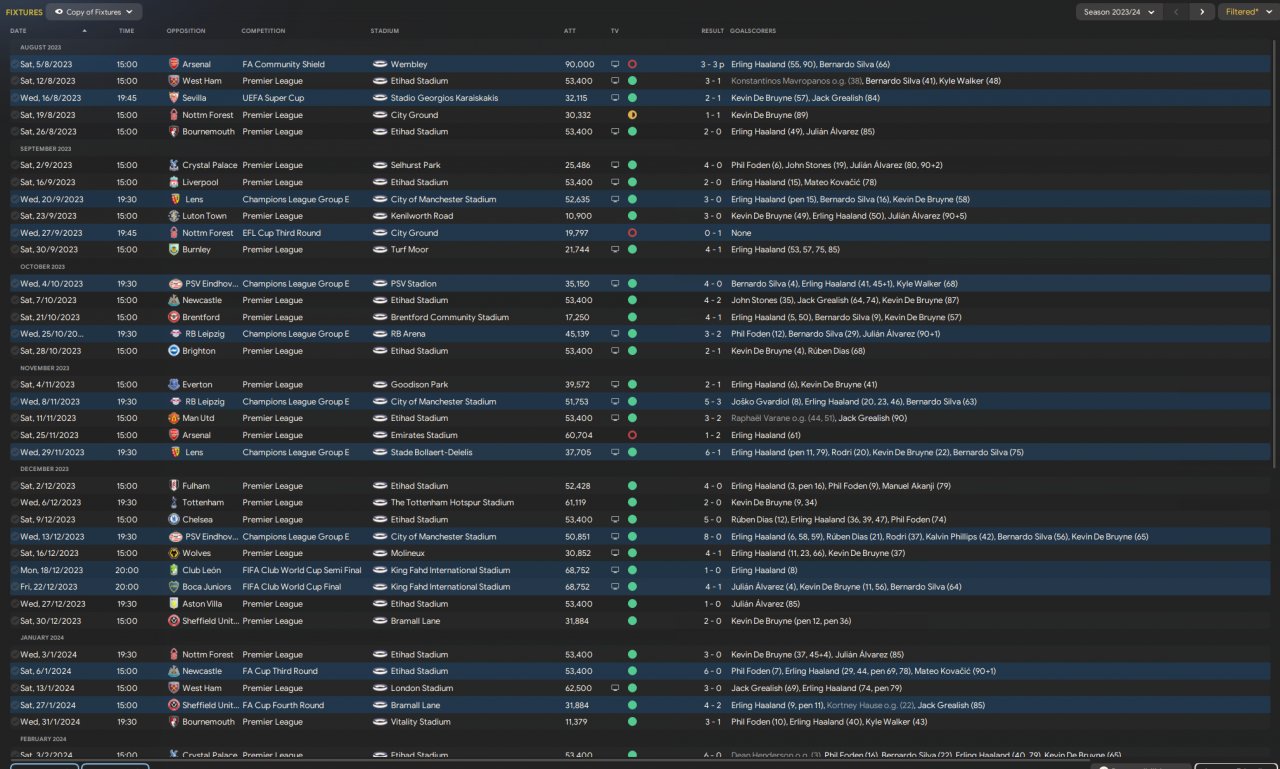
Task: Open the Kenilworth Road stadium link
Action: point(422,216)
